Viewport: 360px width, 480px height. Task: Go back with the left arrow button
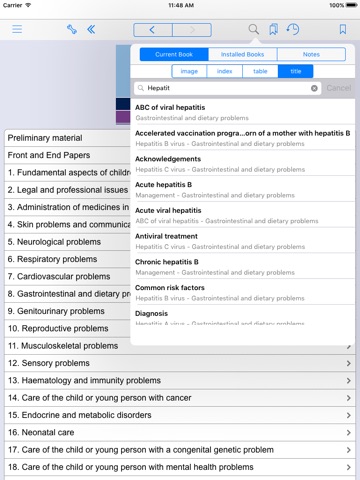coord(153,30)
